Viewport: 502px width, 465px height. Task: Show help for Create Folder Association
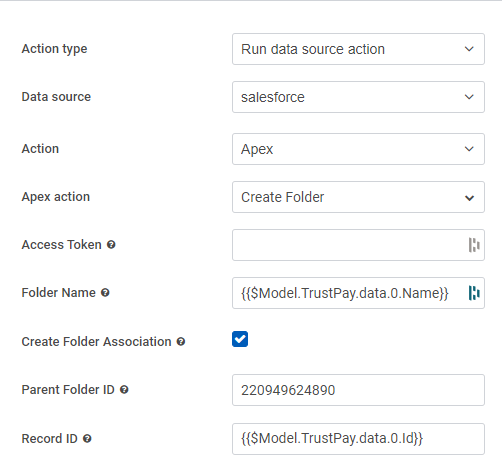tap(181, 342)
